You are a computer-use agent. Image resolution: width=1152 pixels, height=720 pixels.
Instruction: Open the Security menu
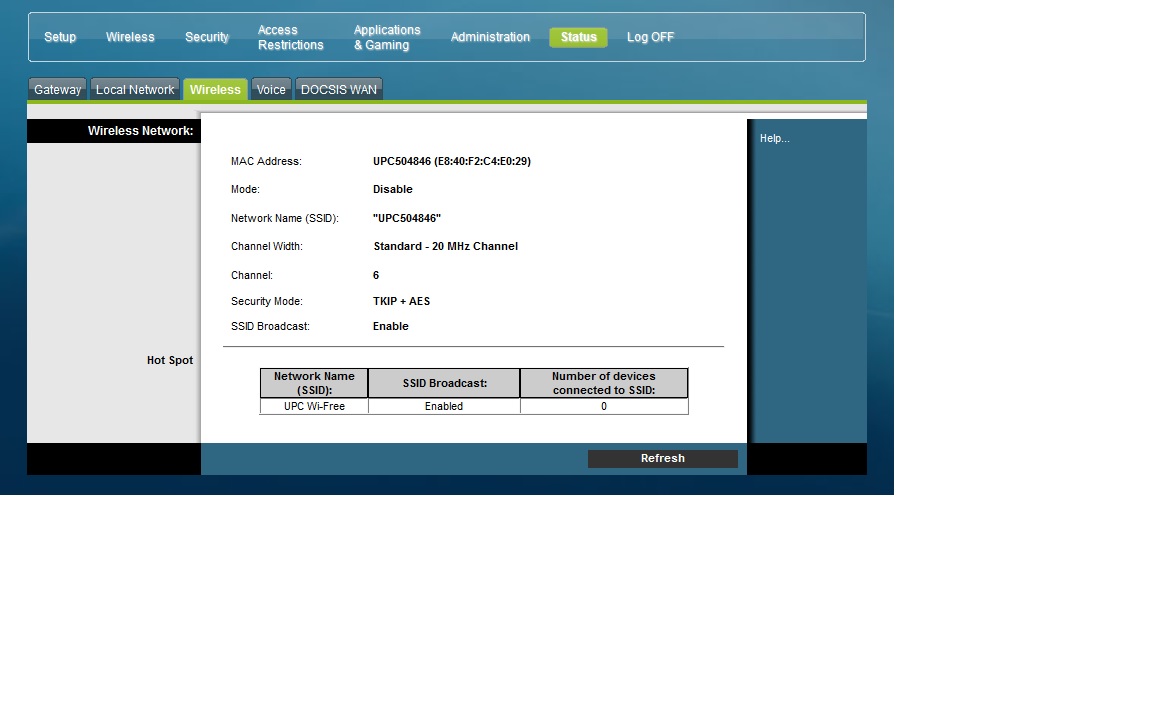coord(207,37)
